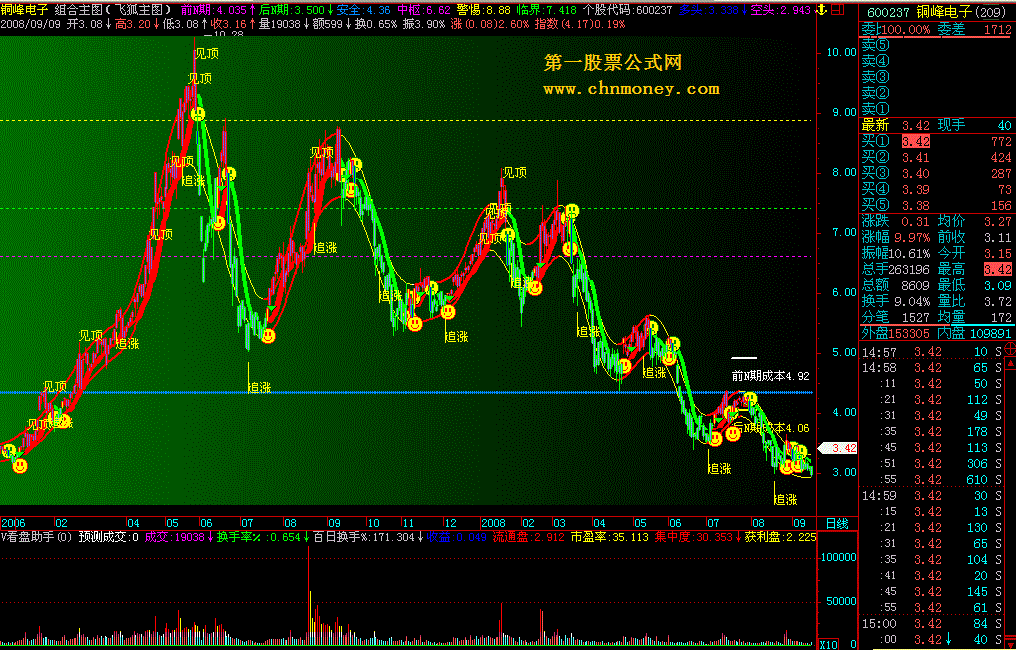
Task: Click the 总手 263196 value
Action: tap(896, 269)
